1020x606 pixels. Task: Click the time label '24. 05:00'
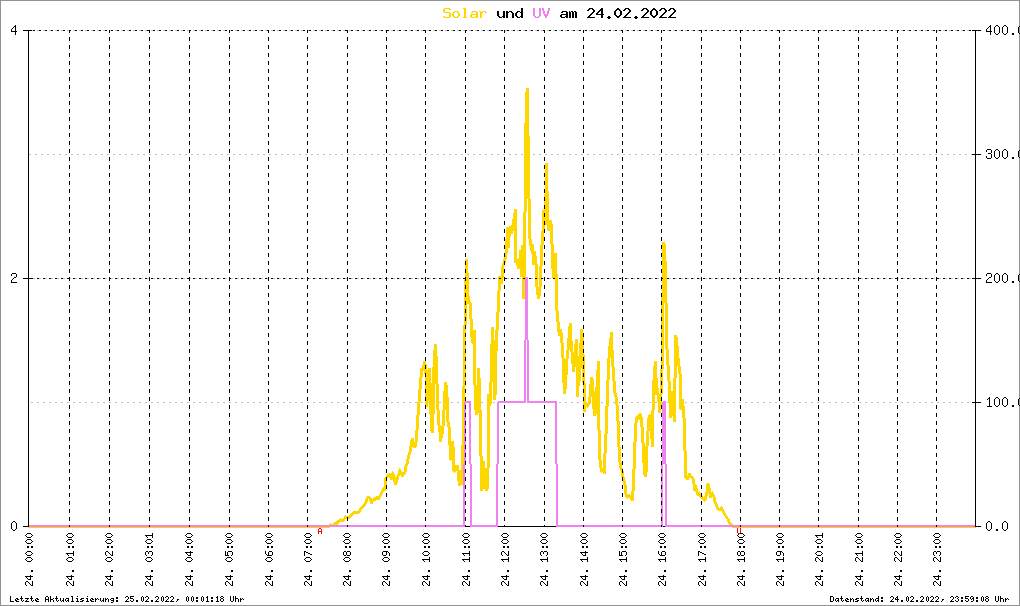click(229, 559)
